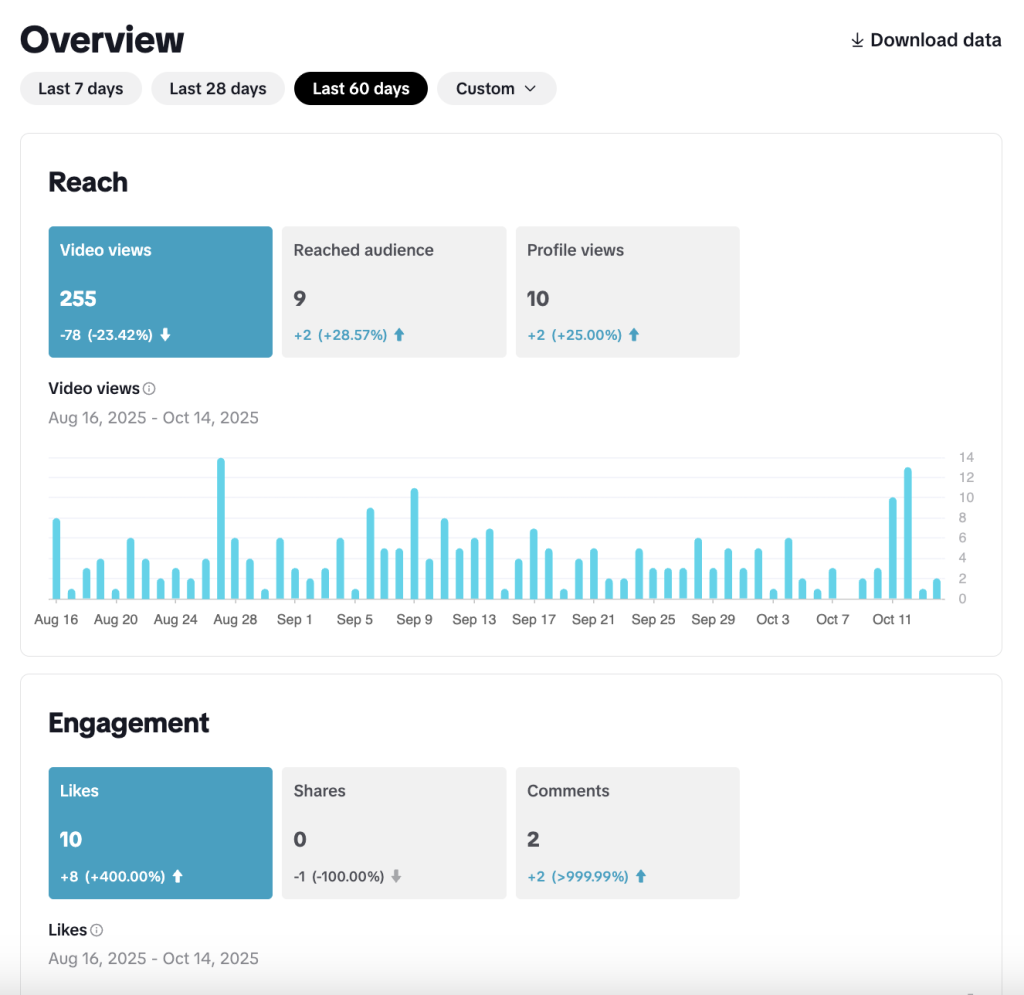Click the Download data link
This screenshot has width=1024, height=995.
[935, 40]
